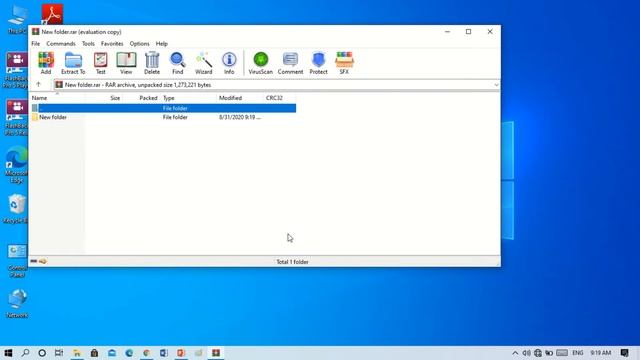Open Recycle Bin desktop icon
Screen dimensions: 640x360
coord(17,209)
